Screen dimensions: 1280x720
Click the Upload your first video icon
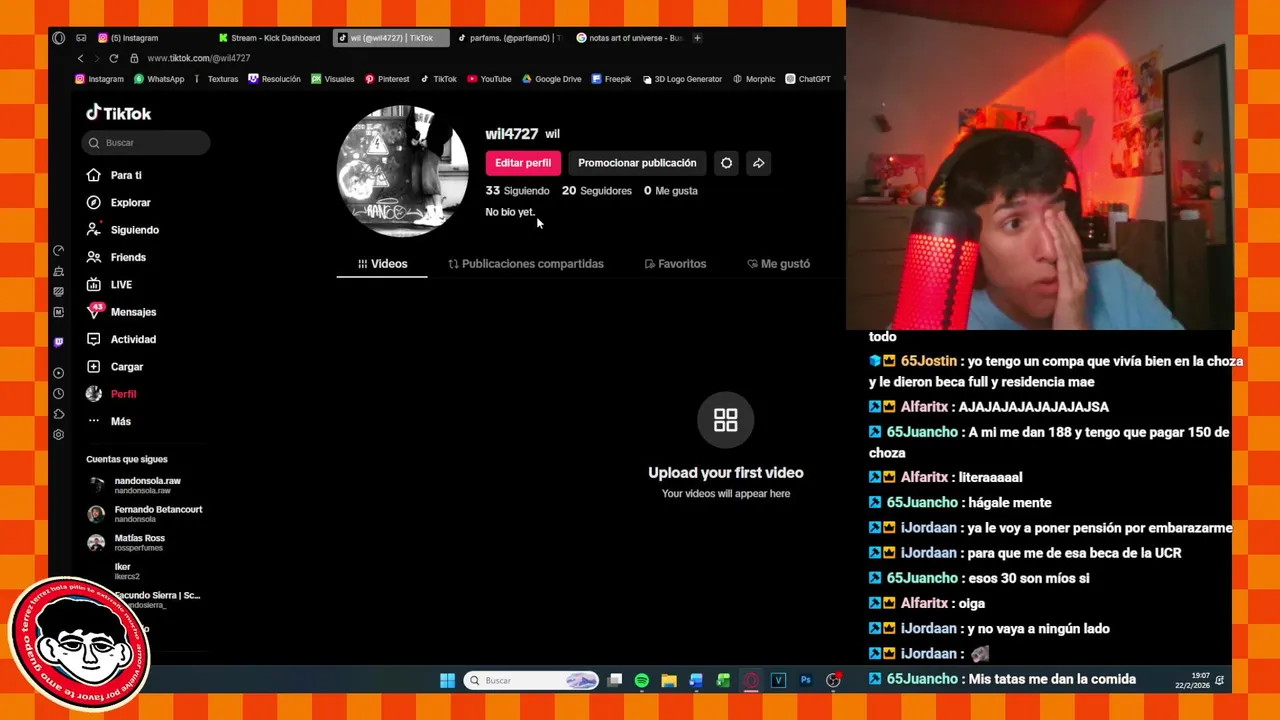[x=726, y=420]
